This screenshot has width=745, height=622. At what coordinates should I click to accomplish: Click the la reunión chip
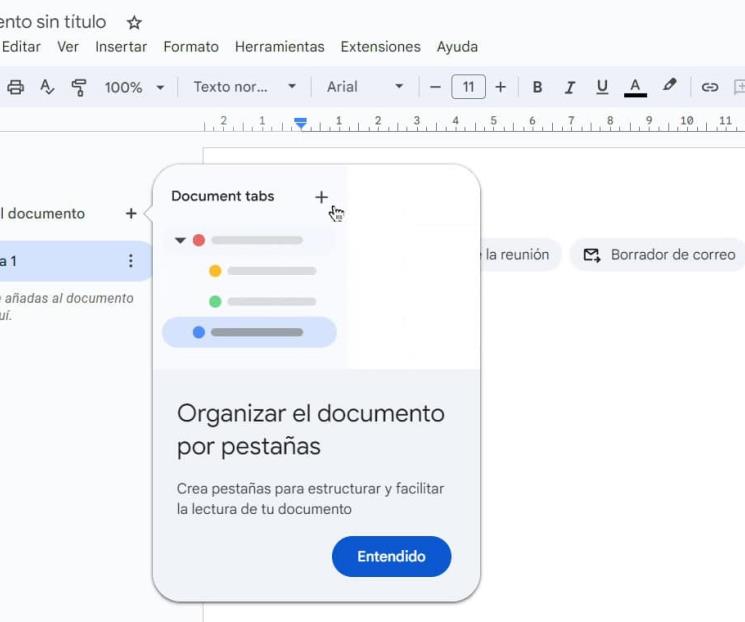[519, 255]
